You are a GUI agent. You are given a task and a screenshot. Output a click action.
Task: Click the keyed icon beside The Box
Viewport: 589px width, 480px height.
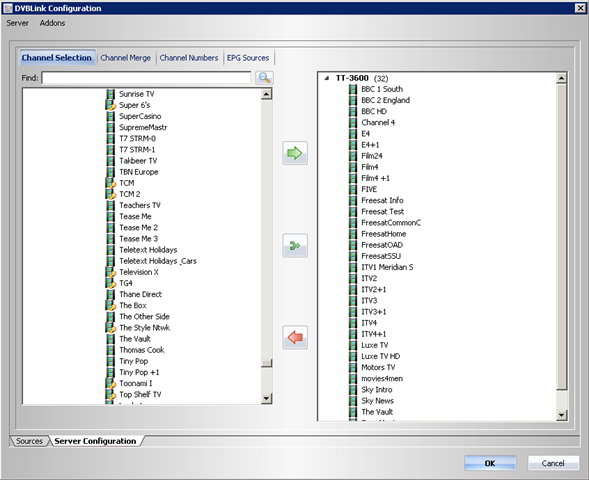click(x=110, y=305)
